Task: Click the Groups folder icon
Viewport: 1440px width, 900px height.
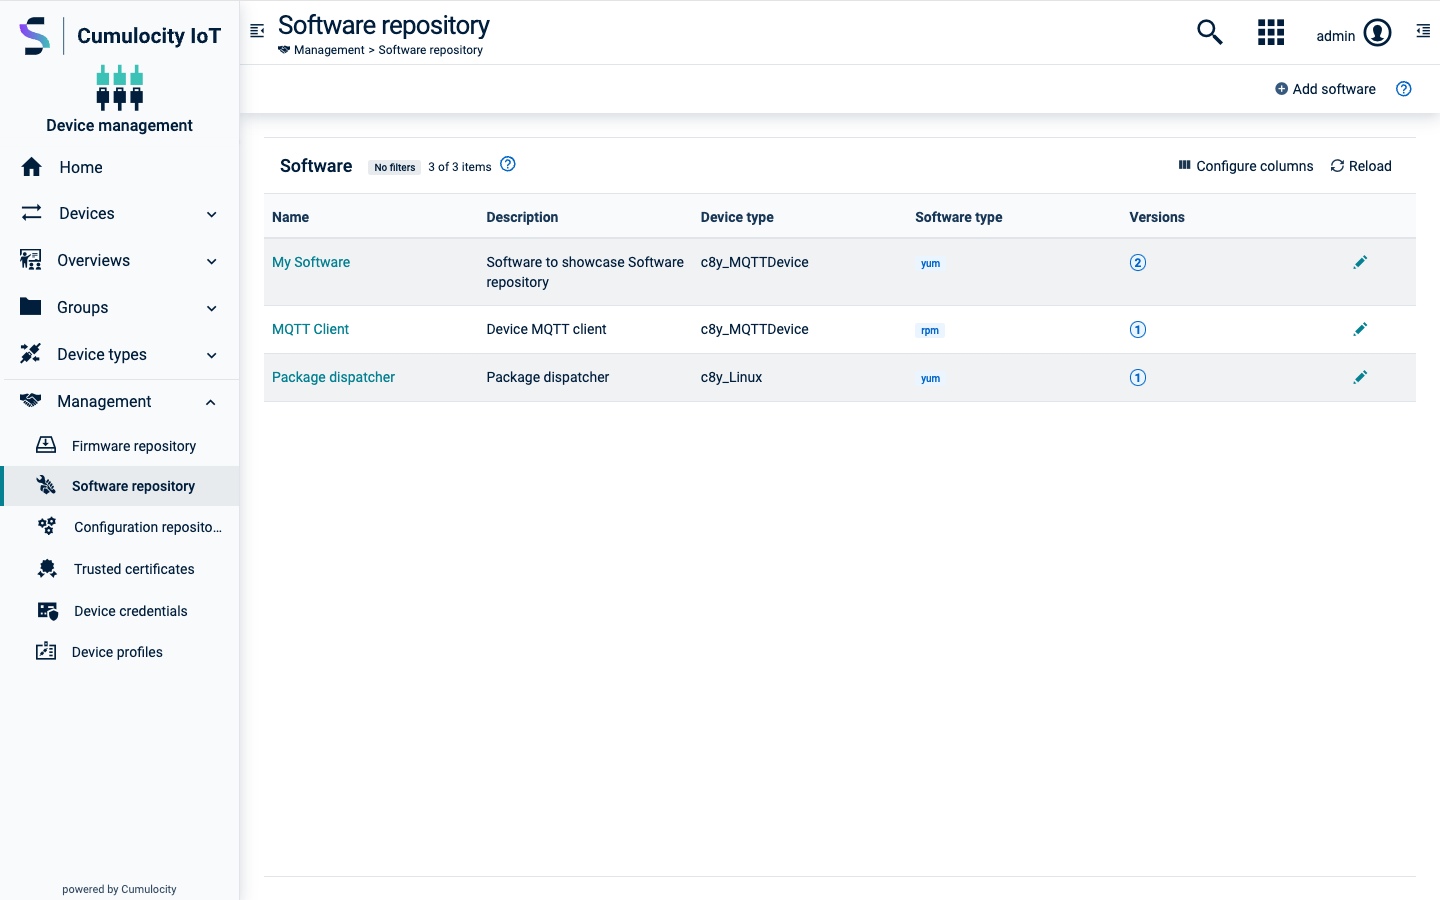Action: 31,307
